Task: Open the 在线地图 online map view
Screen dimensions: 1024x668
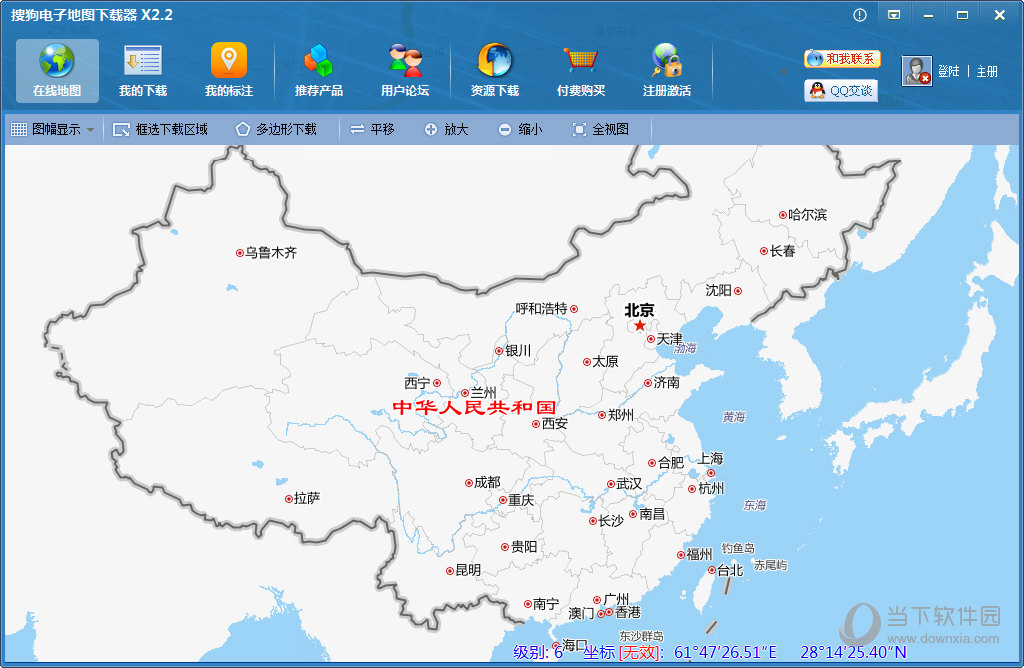Action: click(57, 71)
